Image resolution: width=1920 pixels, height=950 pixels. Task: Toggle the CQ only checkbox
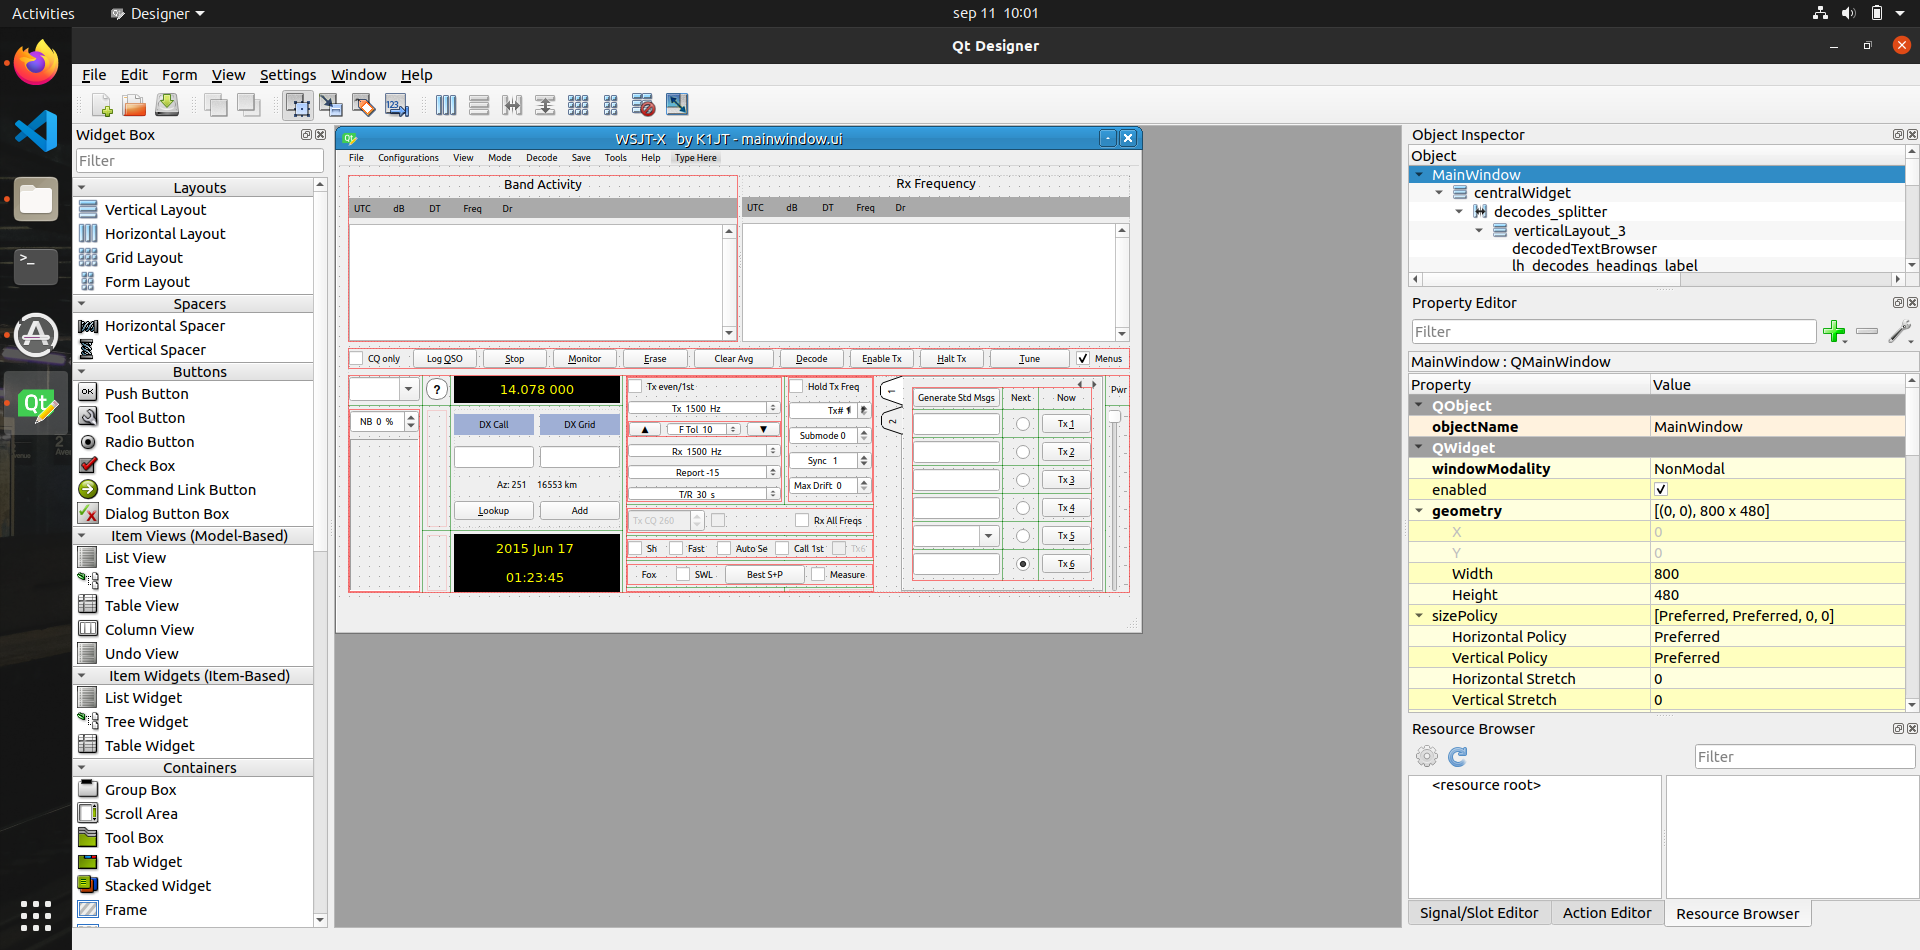tap(357, 359)
